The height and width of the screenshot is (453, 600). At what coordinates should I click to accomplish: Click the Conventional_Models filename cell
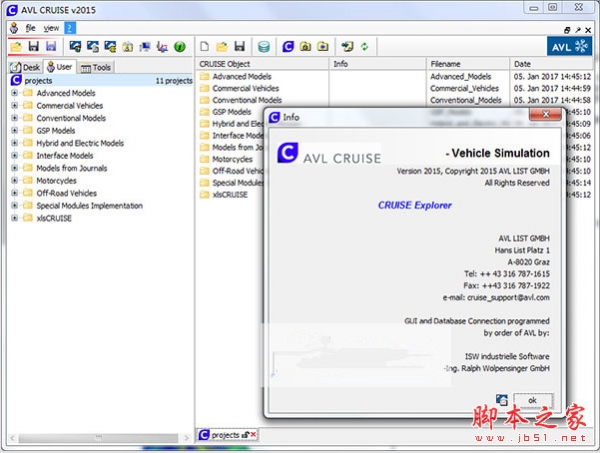[x=466, y=100]
